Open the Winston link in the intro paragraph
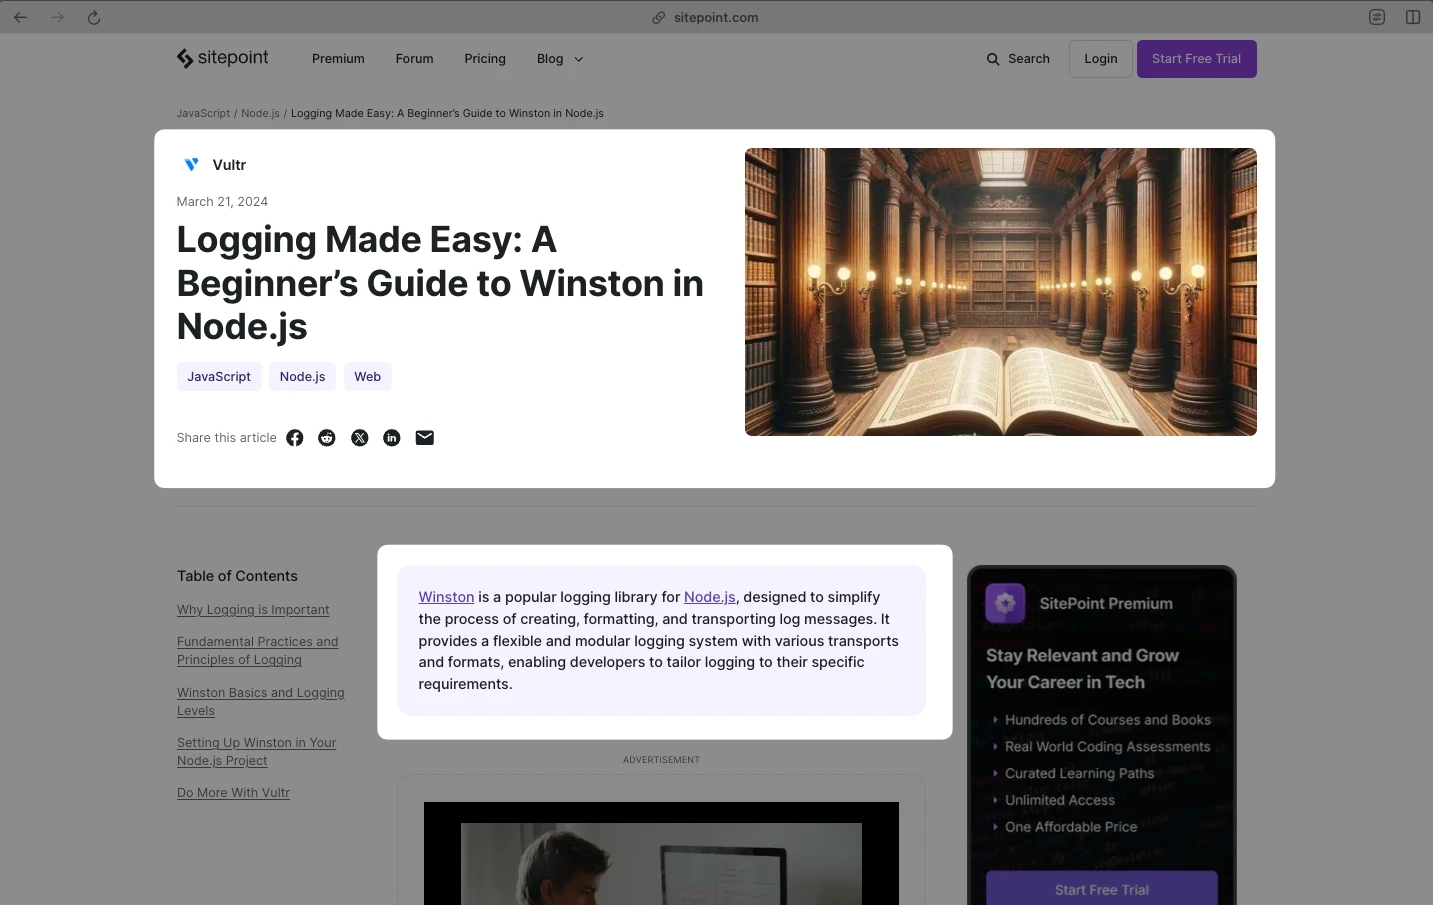This screenshot has width=1433, height=905. (446, 597)
